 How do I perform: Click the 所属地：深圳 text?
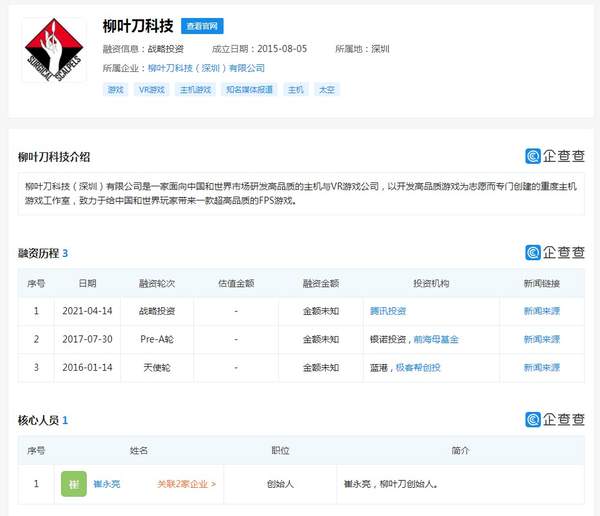pos(362,49)
